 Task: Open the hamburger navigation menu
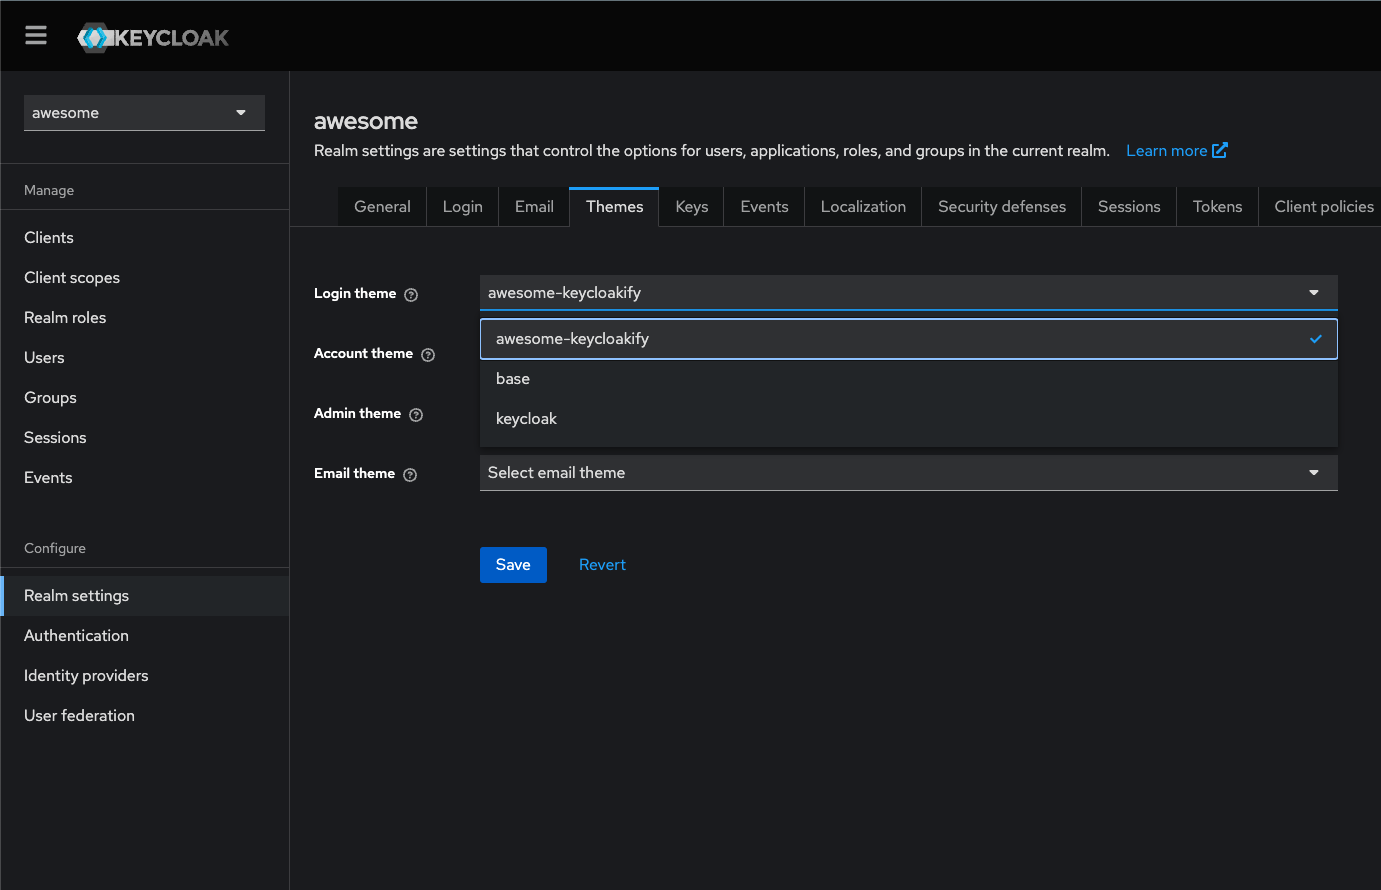tap(36, 36)
